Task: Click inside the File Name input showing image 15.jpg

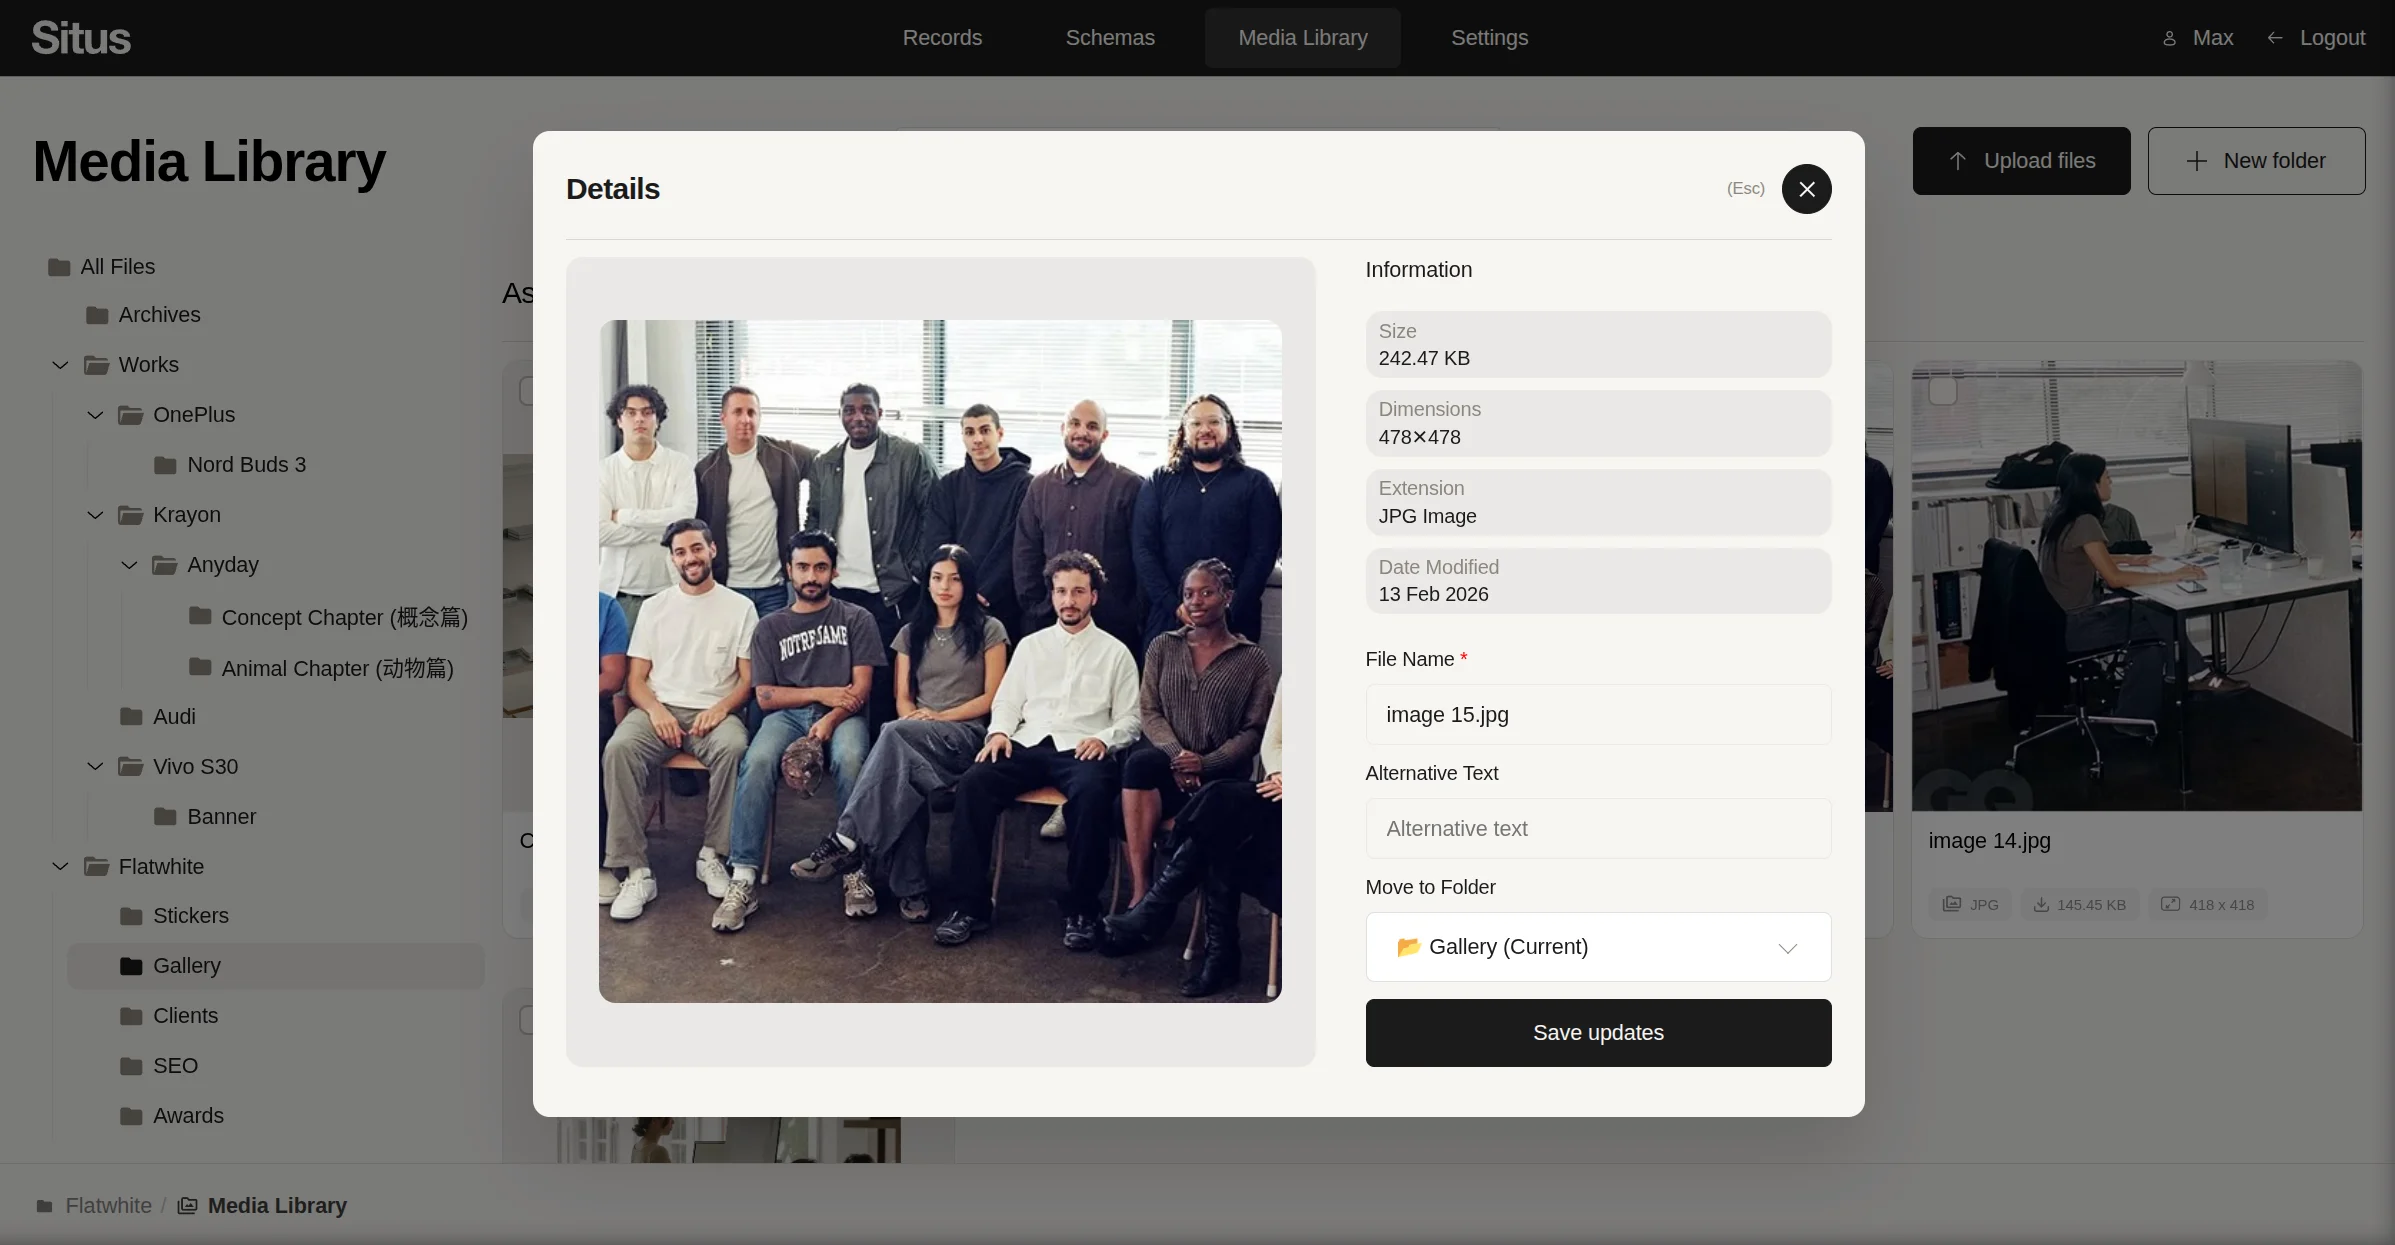Action: click(1597, 715)
